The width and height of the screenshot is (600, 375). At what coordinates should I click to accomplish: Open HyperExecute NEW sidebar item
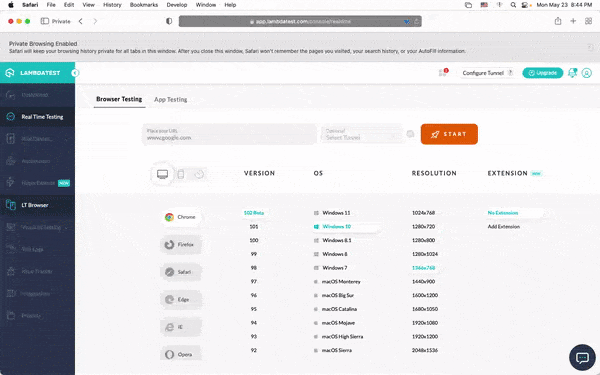(x=37, y=183)
